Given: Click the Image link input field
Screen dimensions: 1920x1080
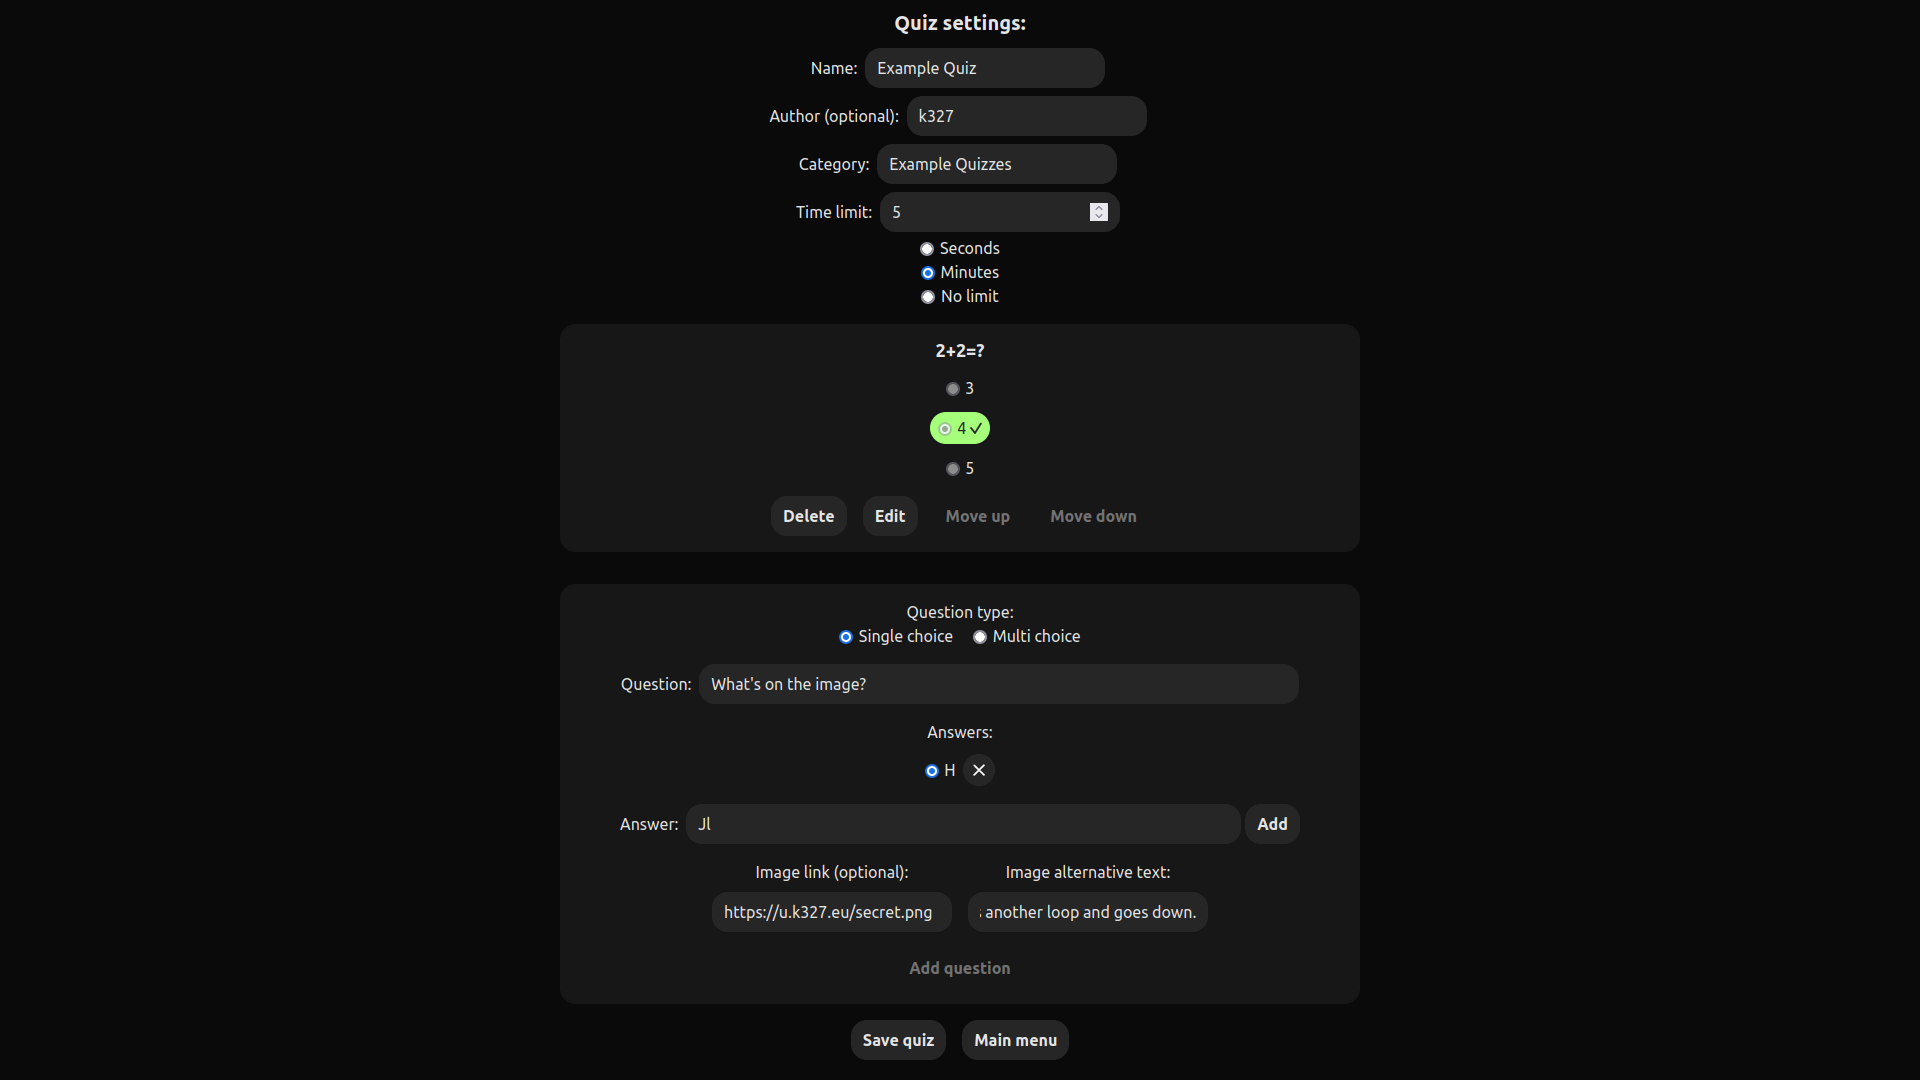Looking at the screenshot, I should pos(831,912).
